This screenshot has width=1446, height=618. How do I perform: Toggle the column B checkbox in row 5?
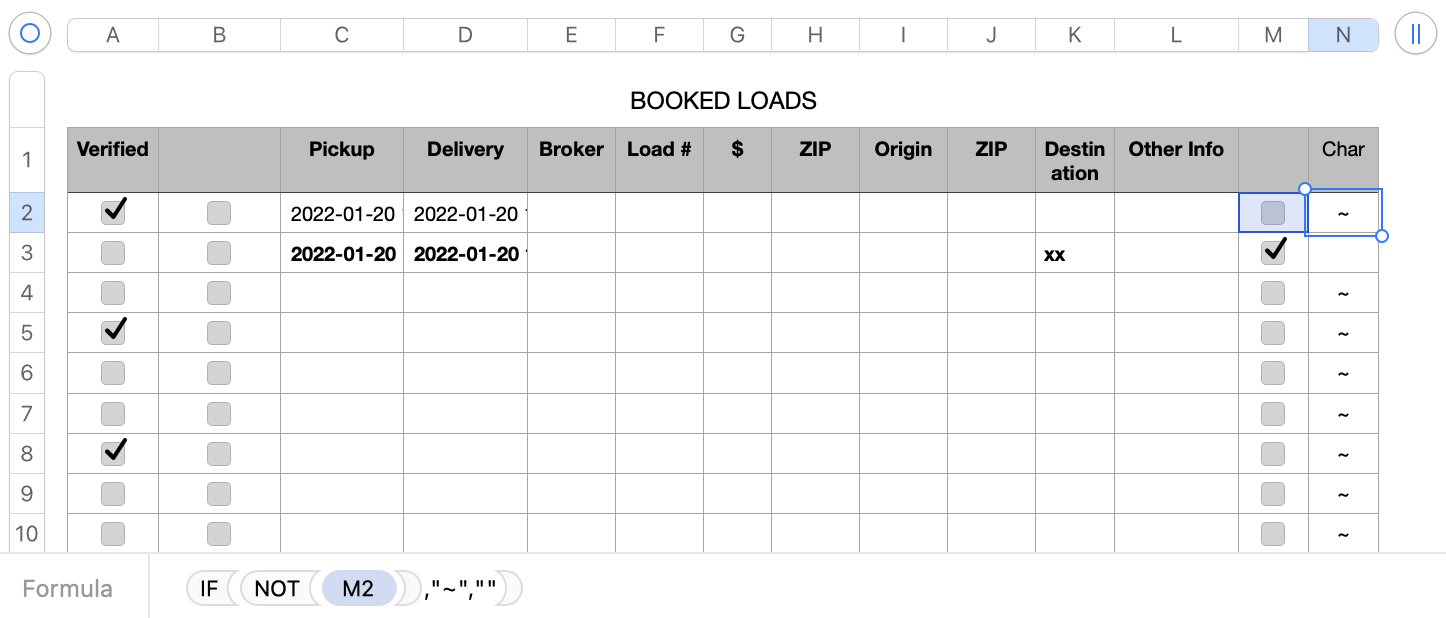point(219,333)
